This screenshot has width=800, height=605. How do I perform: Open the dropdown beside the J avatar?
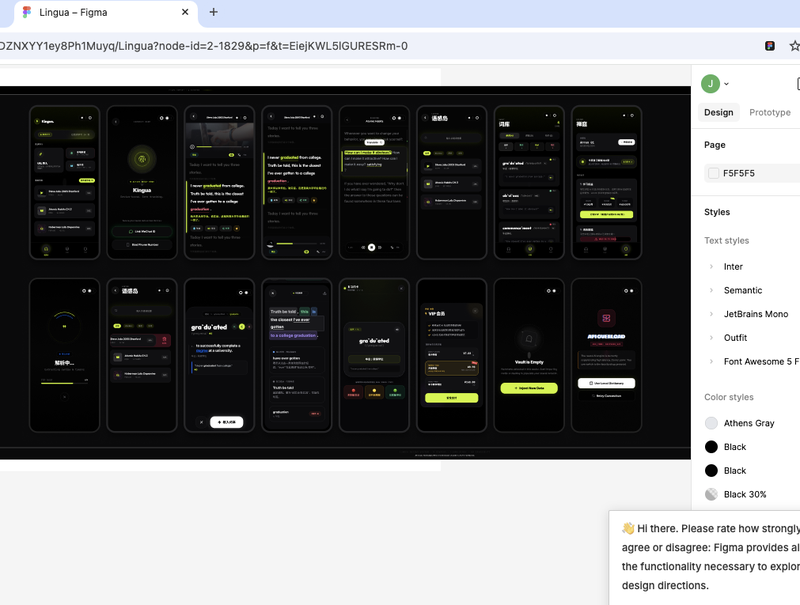727,84
